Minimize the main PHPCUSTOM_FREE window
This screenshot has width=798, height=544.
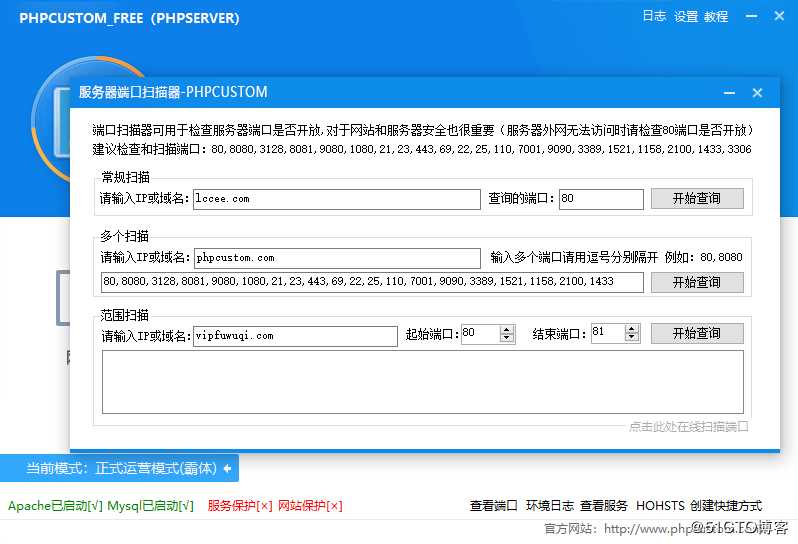[x=752, y=16]
